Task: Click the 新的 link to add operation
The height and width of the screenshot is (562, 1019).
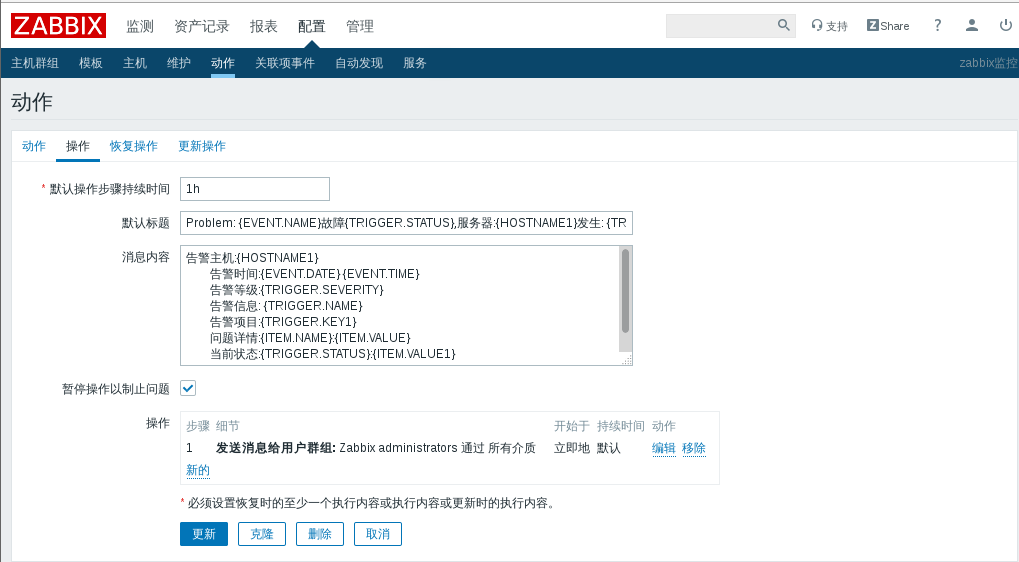Action: pos(198,470)
